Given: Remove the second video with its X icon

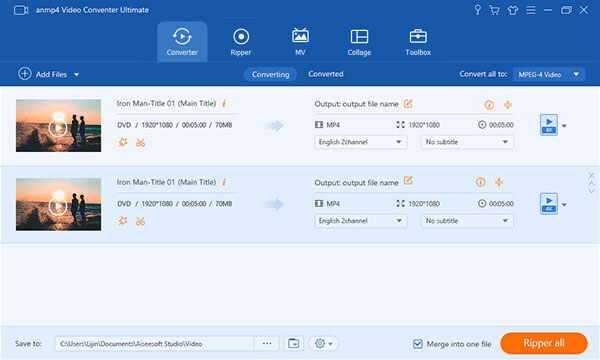Looking at the screenshot, I should click(x=591, y=175).
